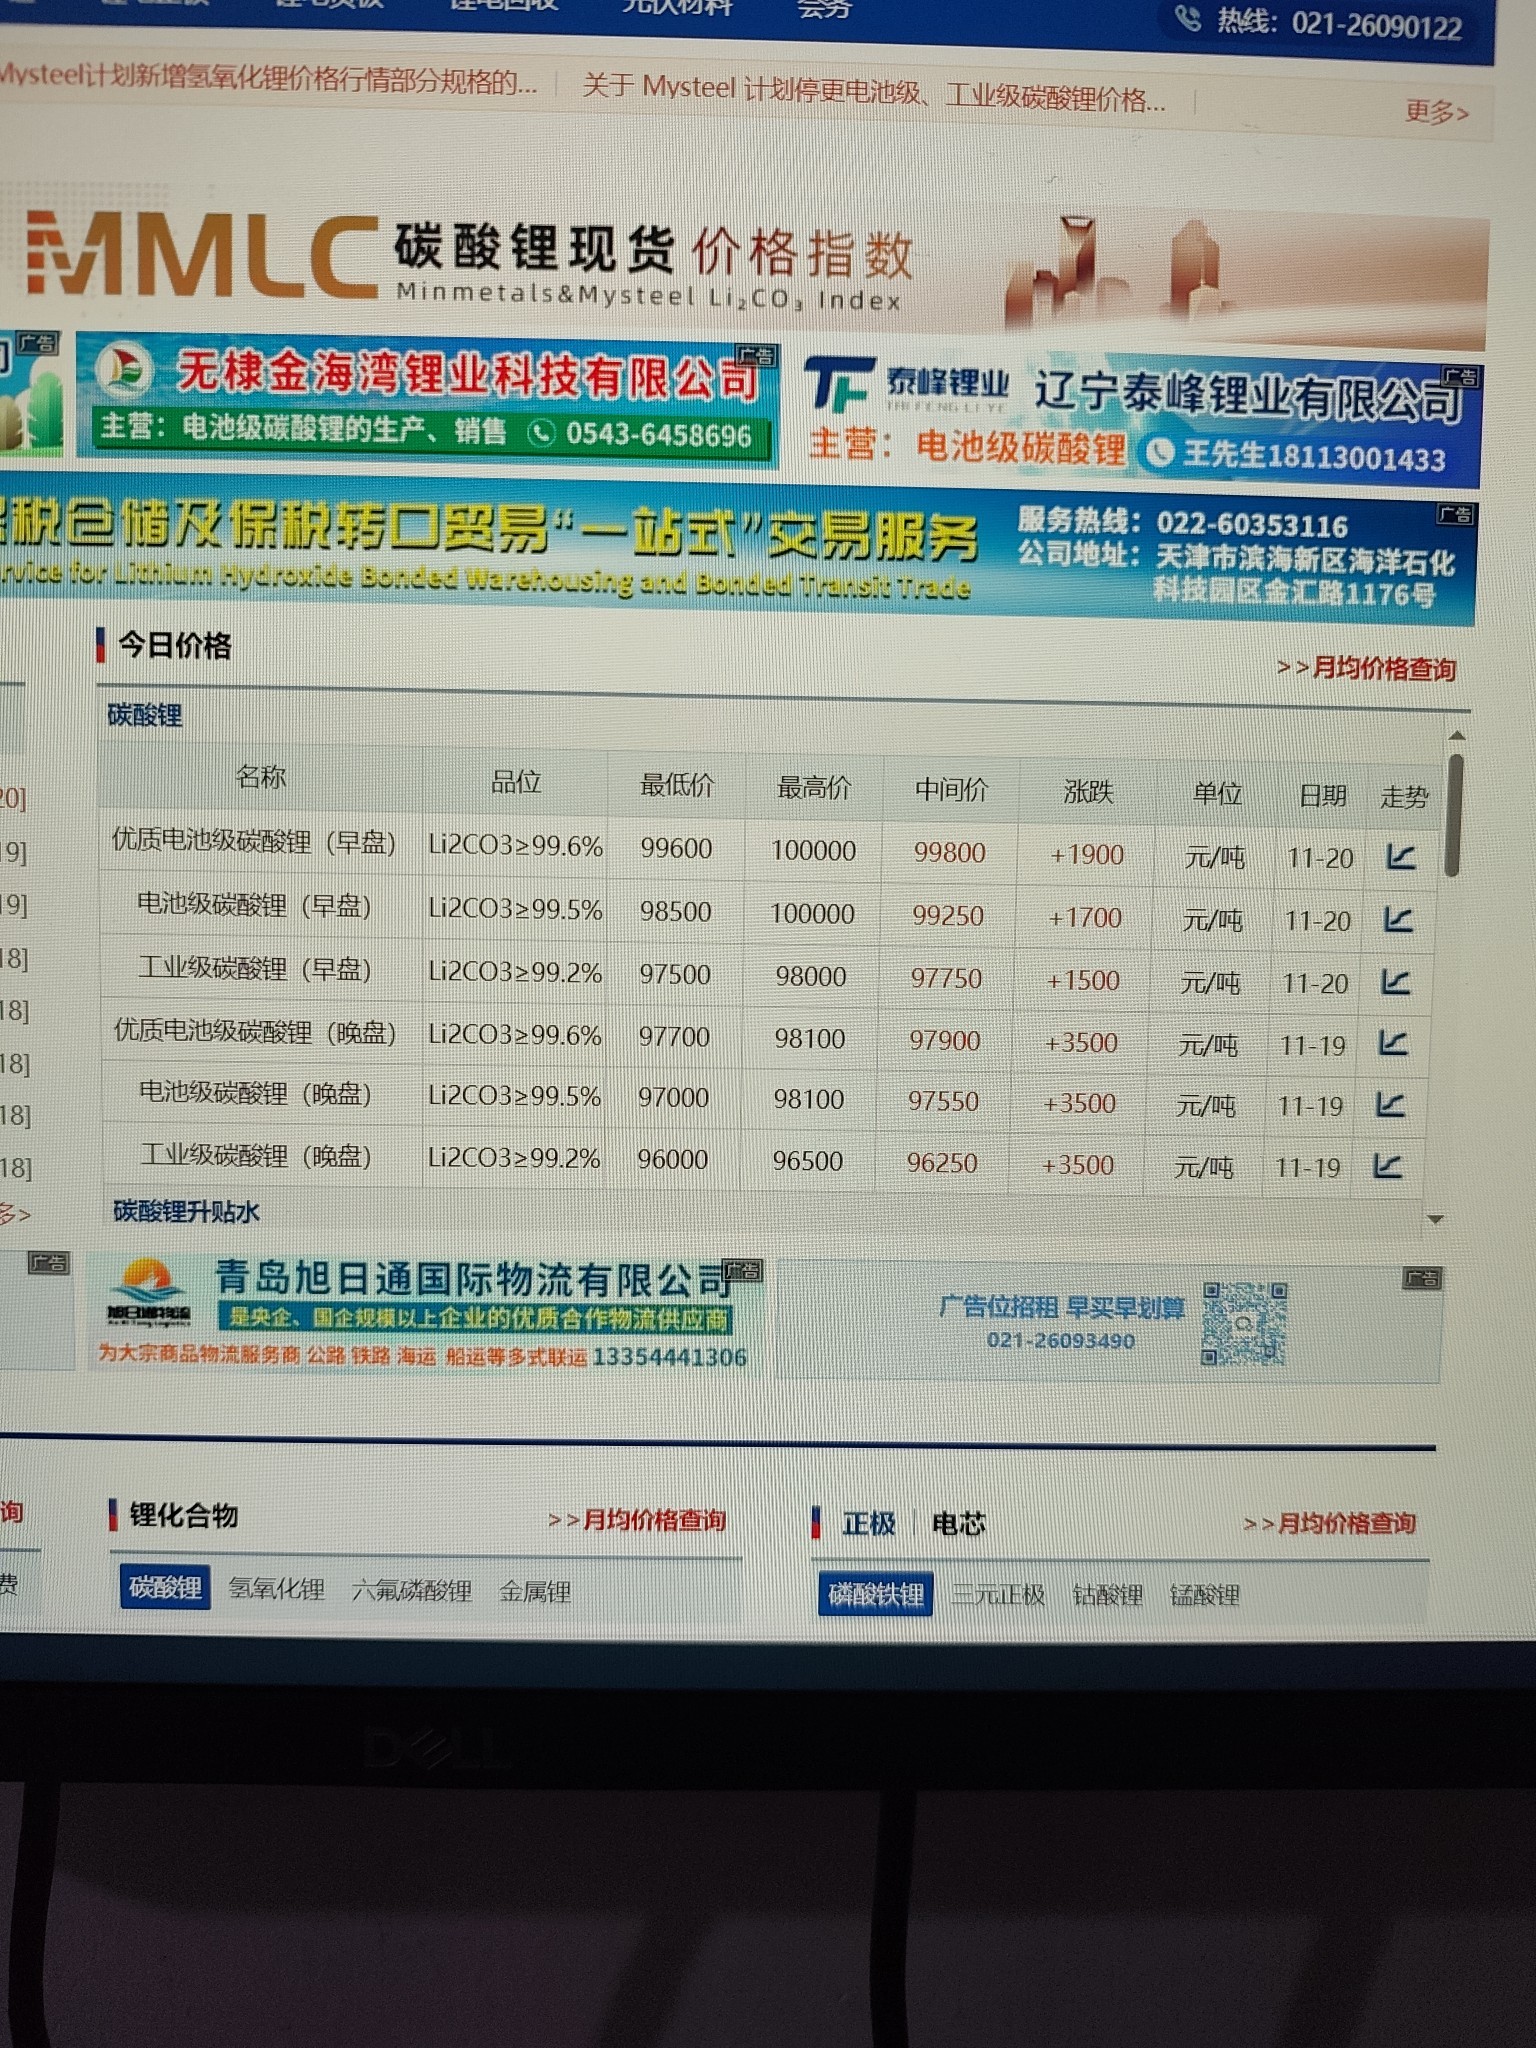
Task: Click 优质电池级碳酸锂（晚盘） row name
Action: (x=254, y=1031)
